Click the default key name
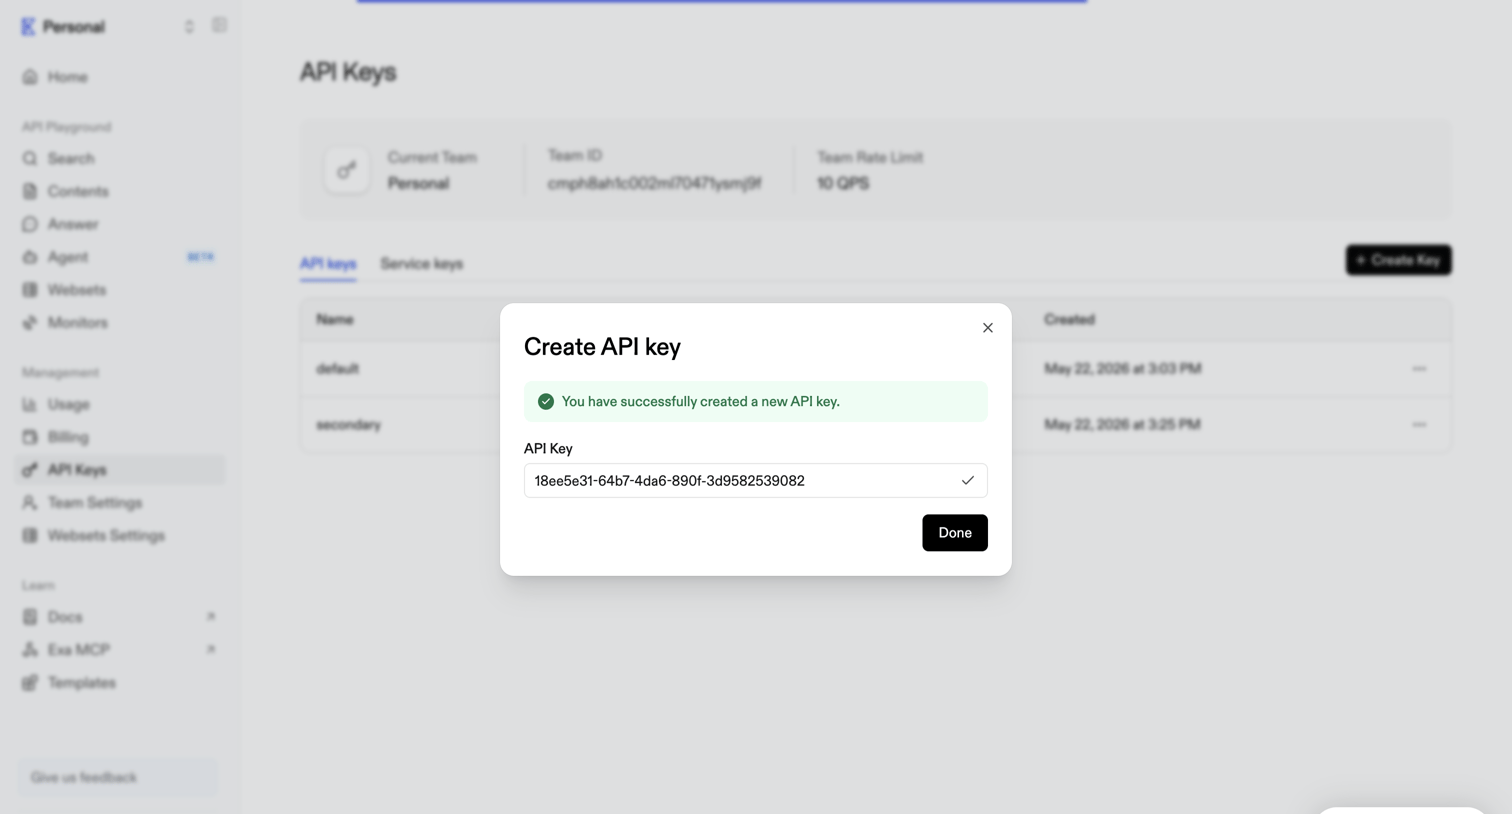This screenshot has width=1512, height=814. click(337, 369)
